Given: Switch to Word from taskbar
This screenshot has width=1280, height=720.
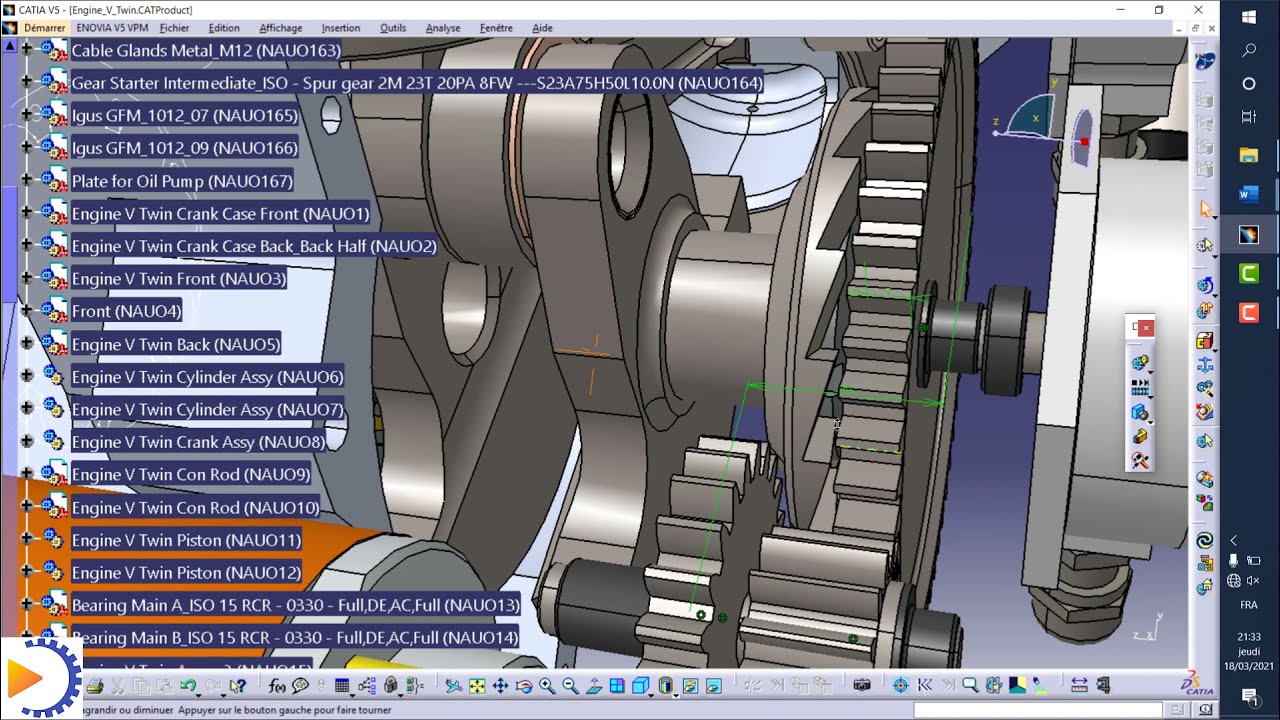Looking at the screenshot, I should [1249, 195].
